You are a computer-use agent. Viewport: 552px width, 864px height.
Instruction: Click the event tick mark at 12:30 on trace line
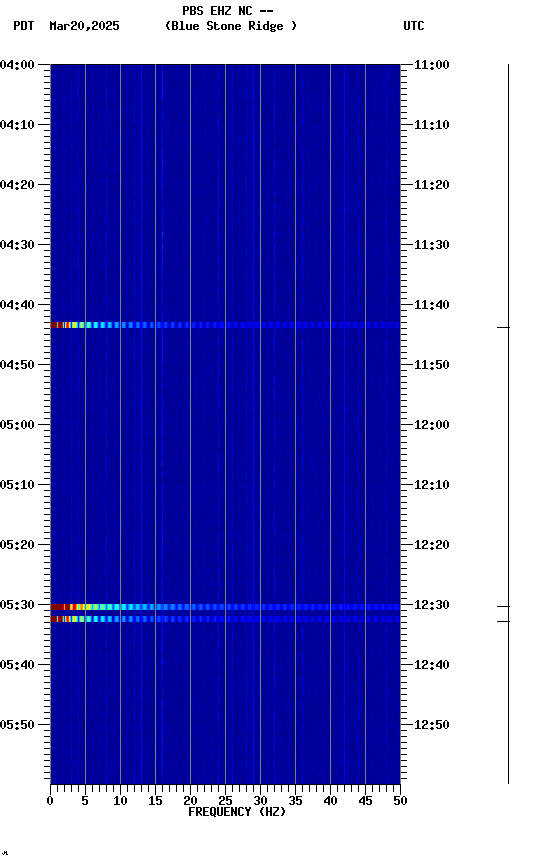click(504, 607)
